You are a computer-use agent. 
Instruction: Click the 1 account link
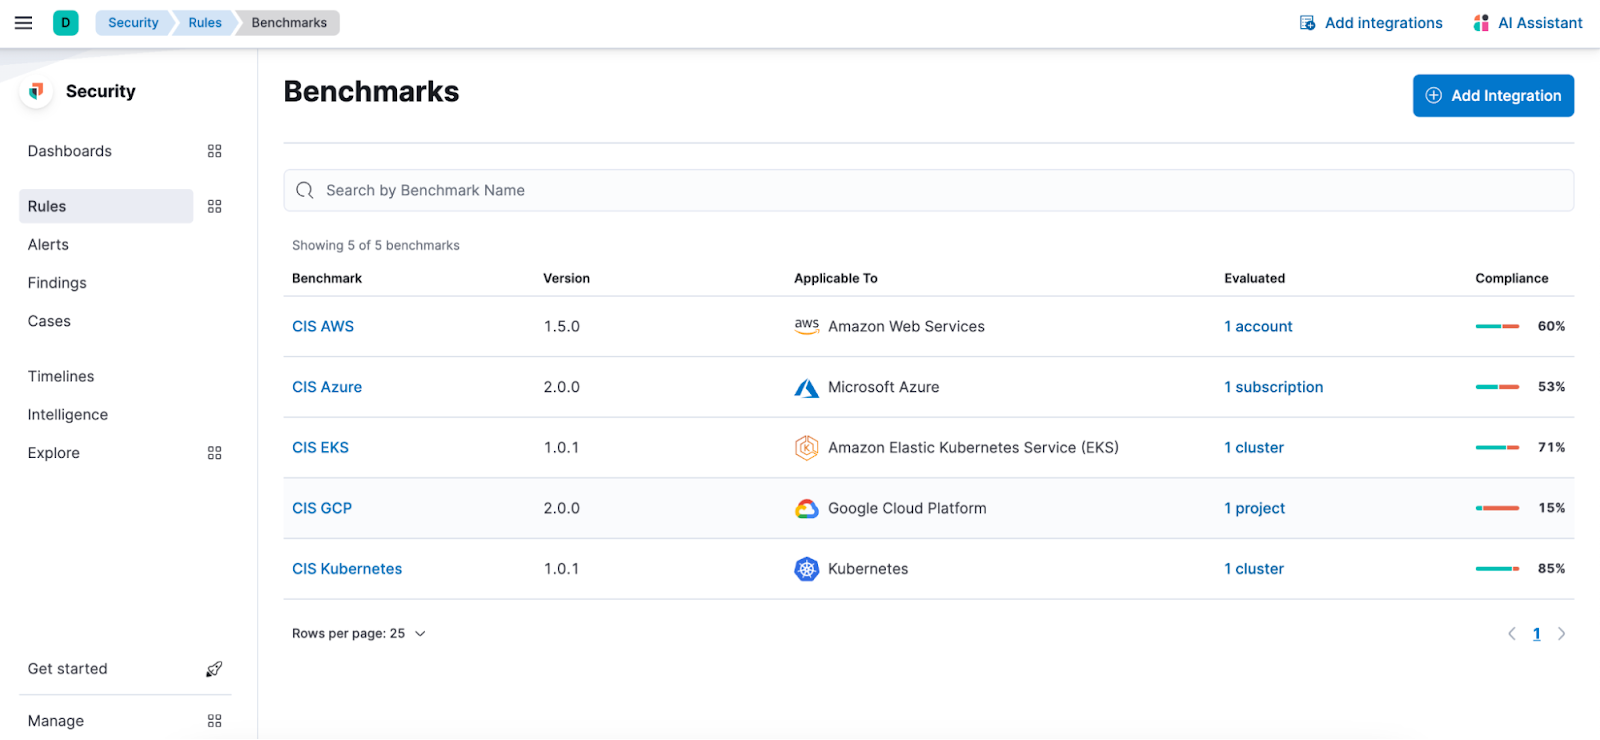1258,326
